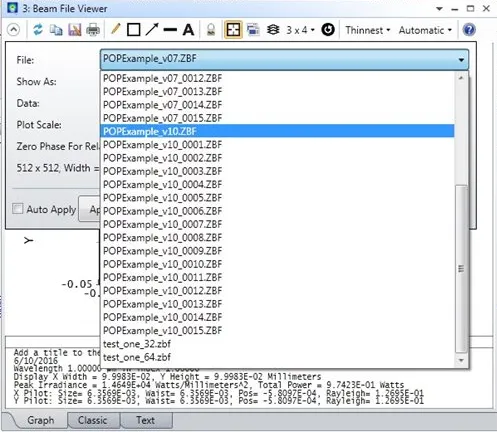Select the rectangle drawing tool
Screen dimensions: 497x432
coord(134,30)
